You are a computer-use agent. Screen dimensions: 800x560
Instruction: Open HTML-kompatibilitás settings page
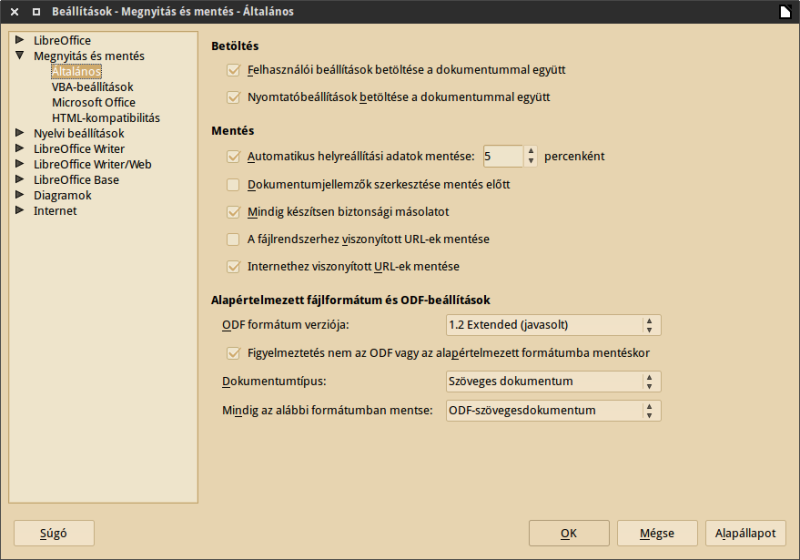point(105,118)
